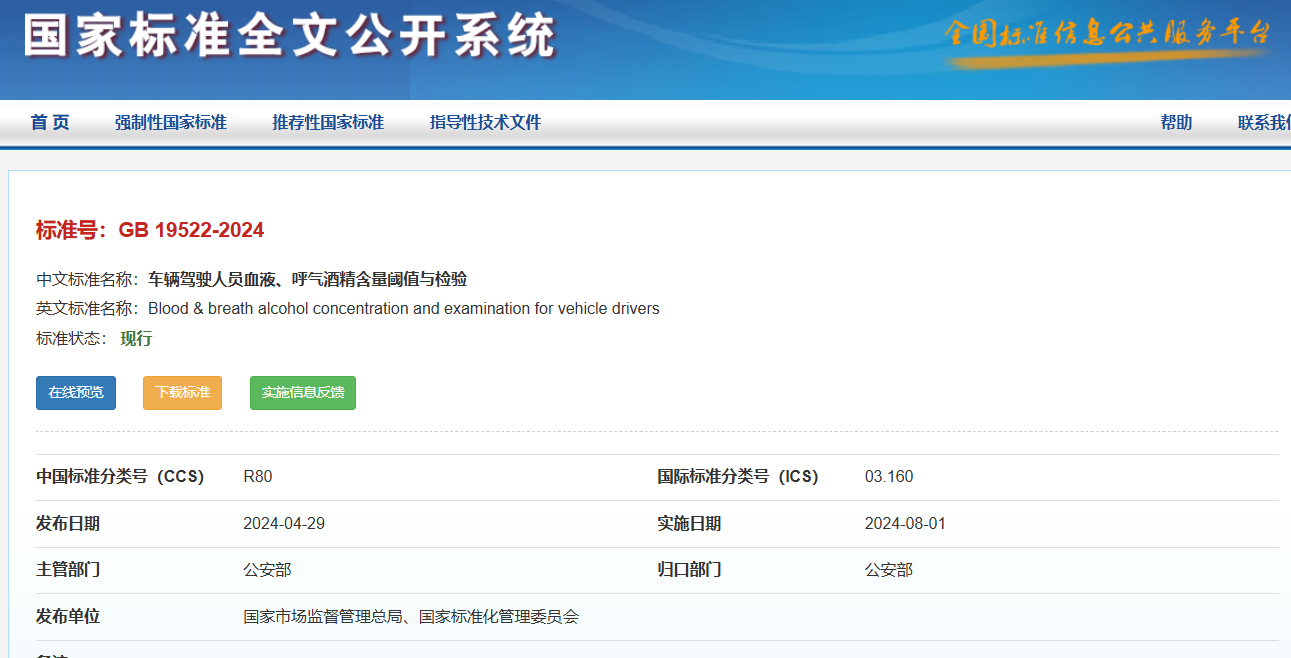
Task: Select 指导性技术文件 in the navigation bar
Action: (485, 122)
